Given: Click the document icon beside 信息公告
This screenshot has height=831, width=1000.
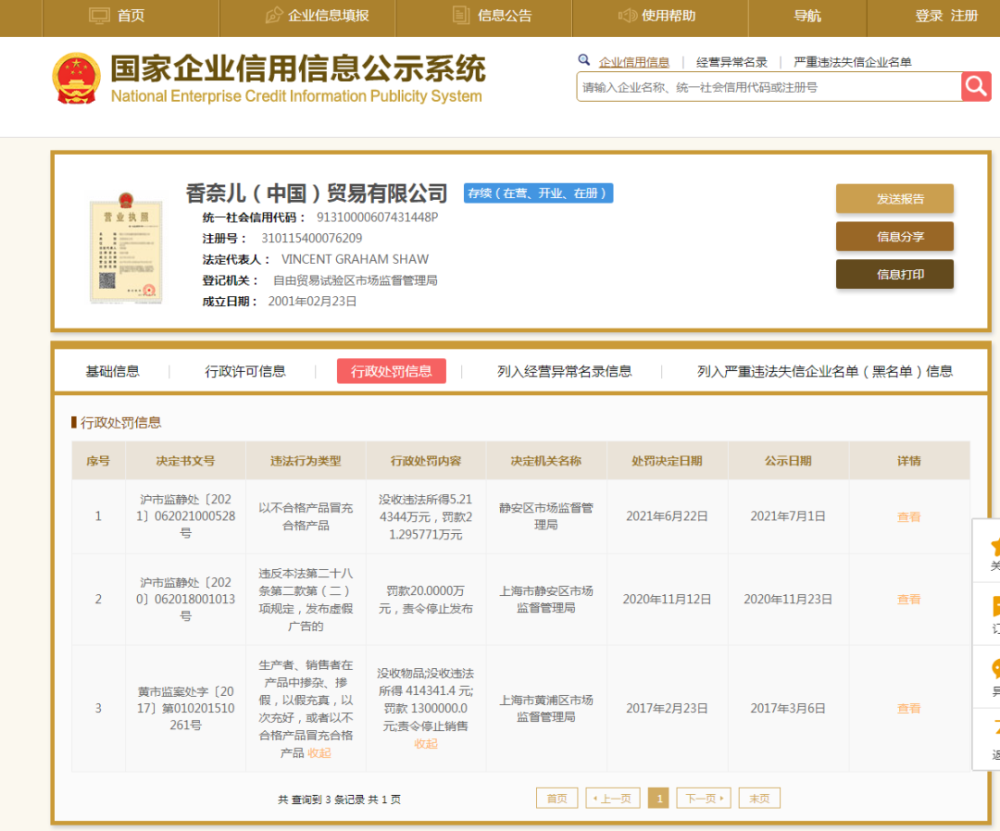Looking at the screenshot, I should [461, 15].
